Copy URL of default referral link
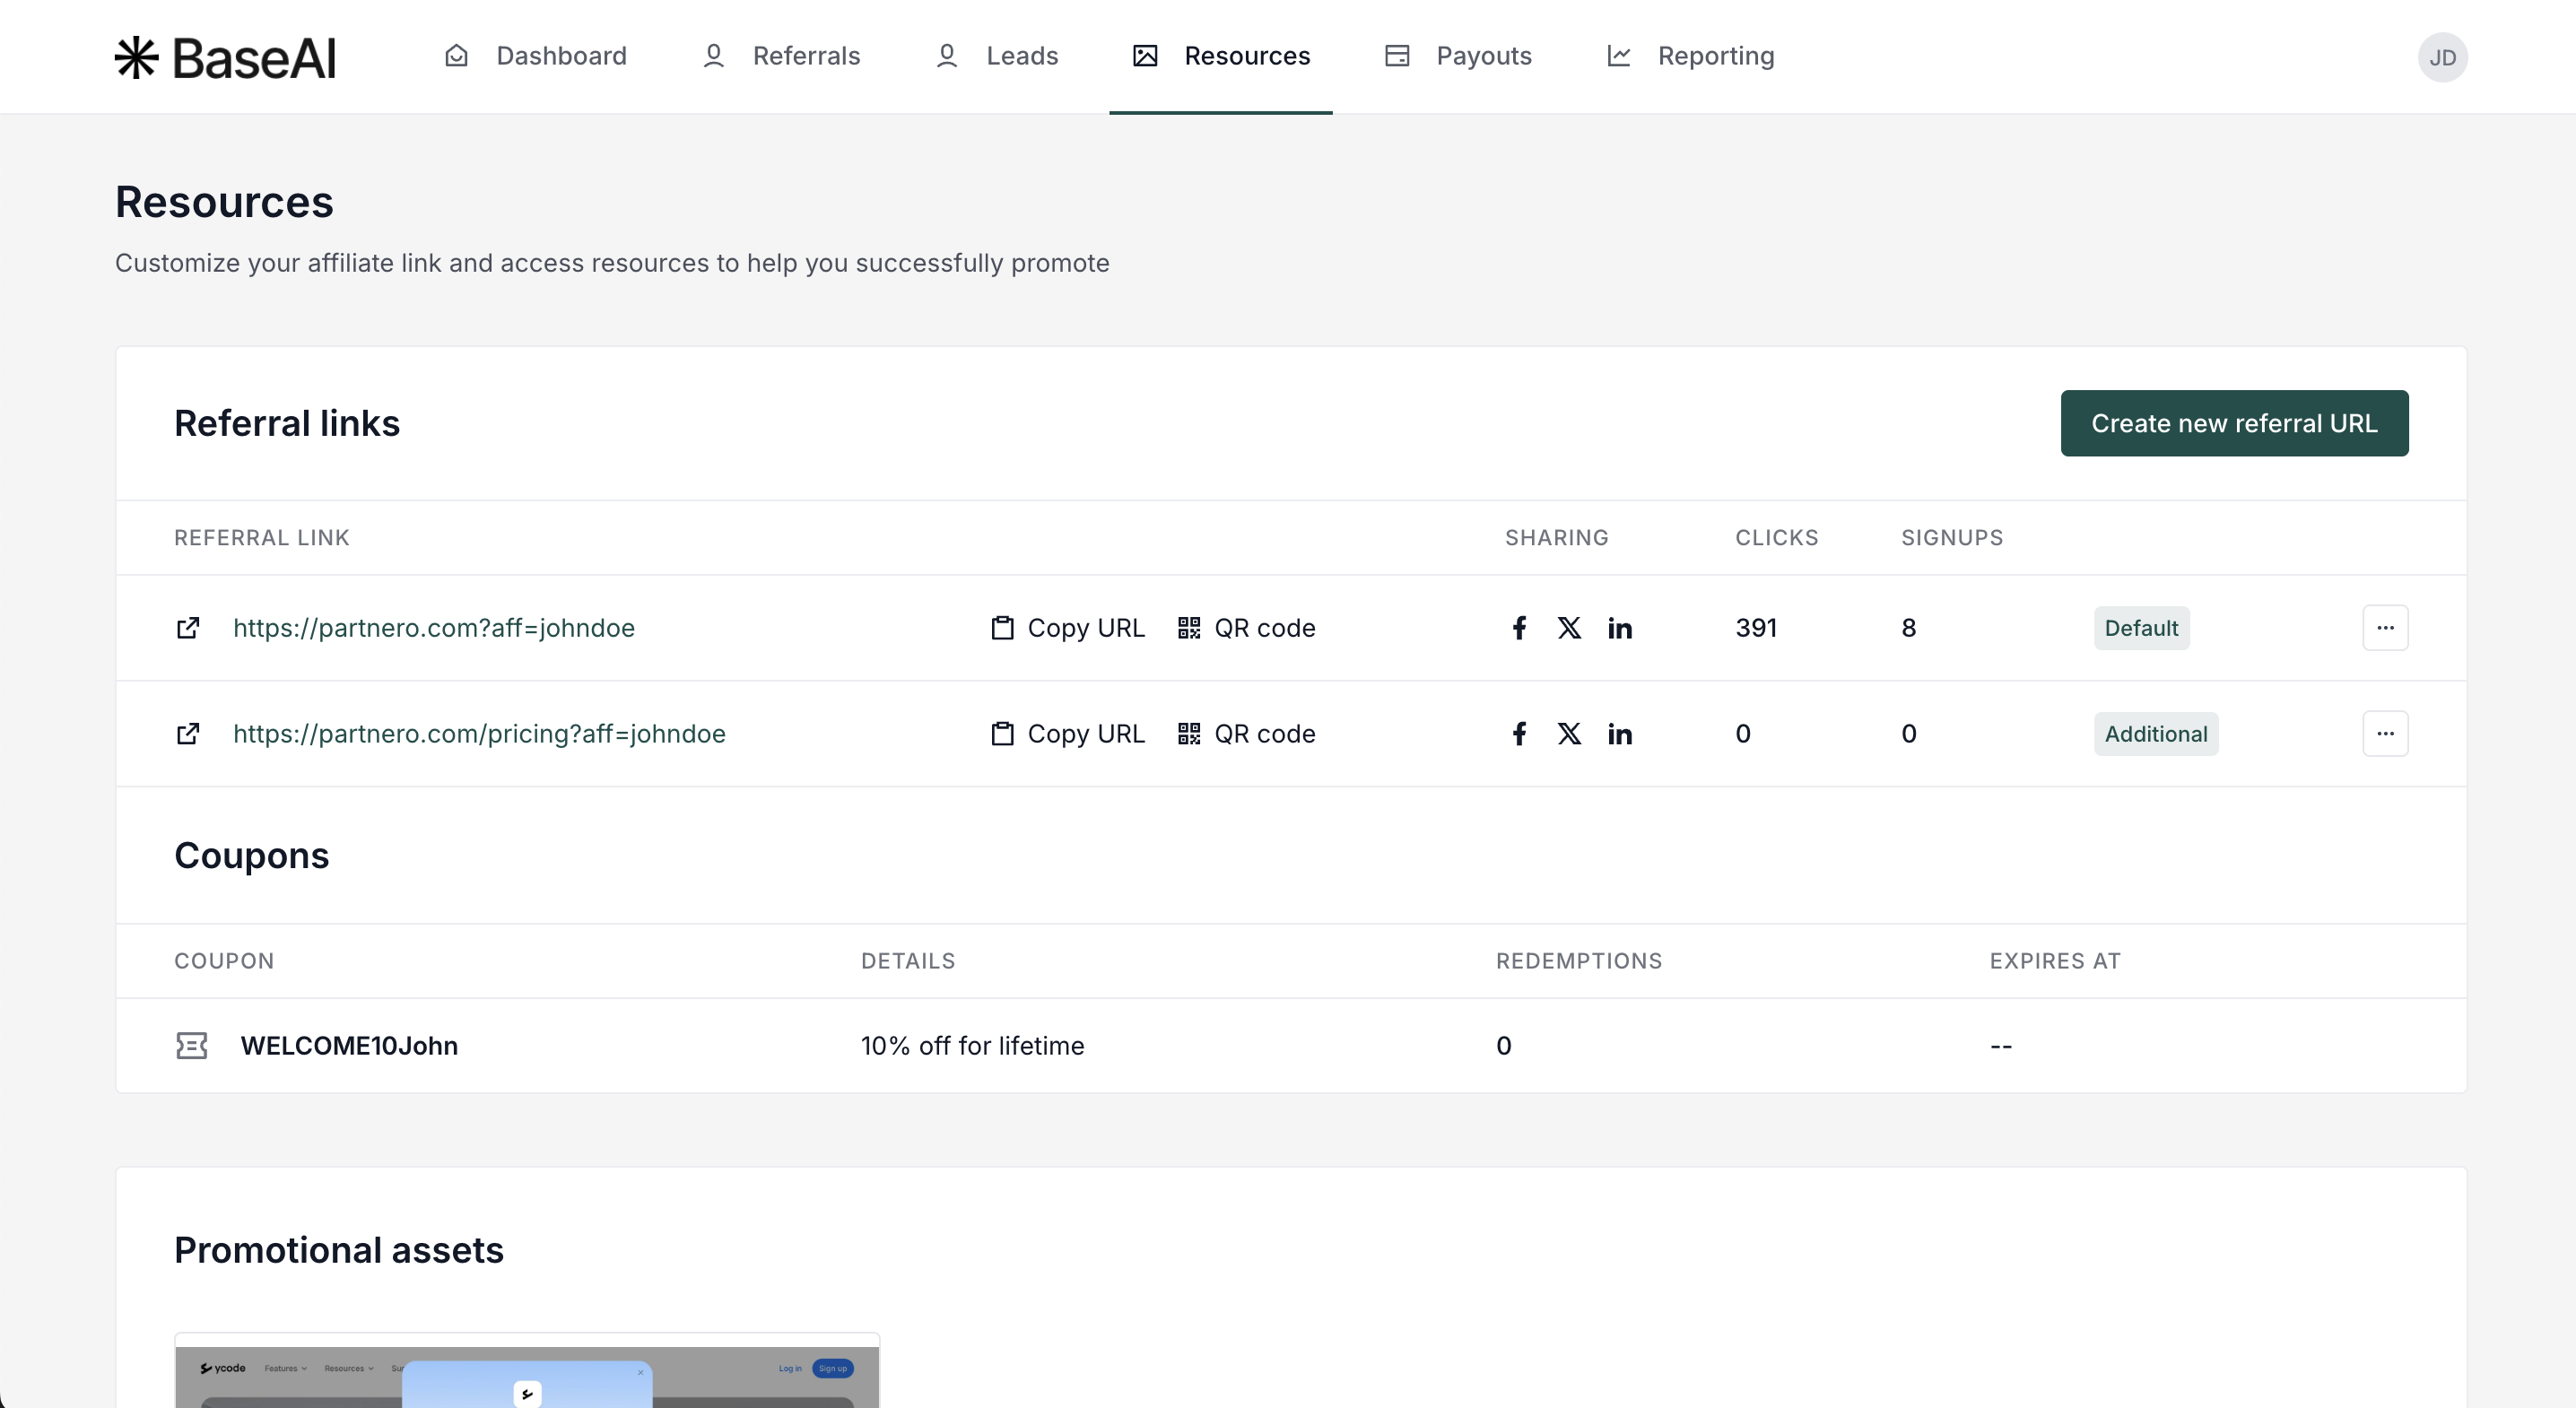 pyautogui.click(x=1068, y=628)
